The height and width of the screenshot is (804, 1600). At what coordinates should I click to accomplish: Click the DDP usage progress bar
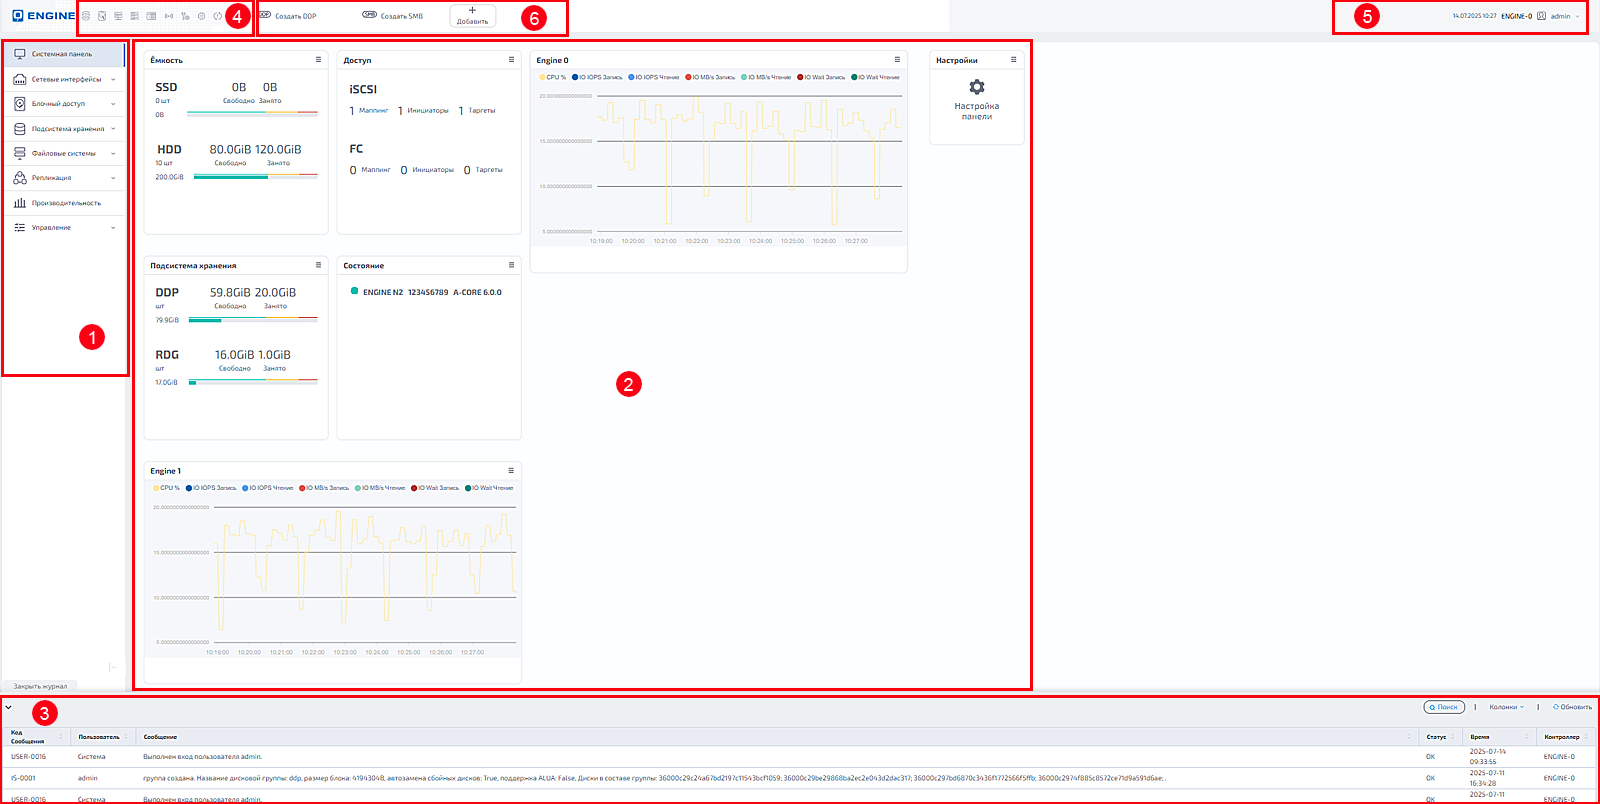coord(253,320)
